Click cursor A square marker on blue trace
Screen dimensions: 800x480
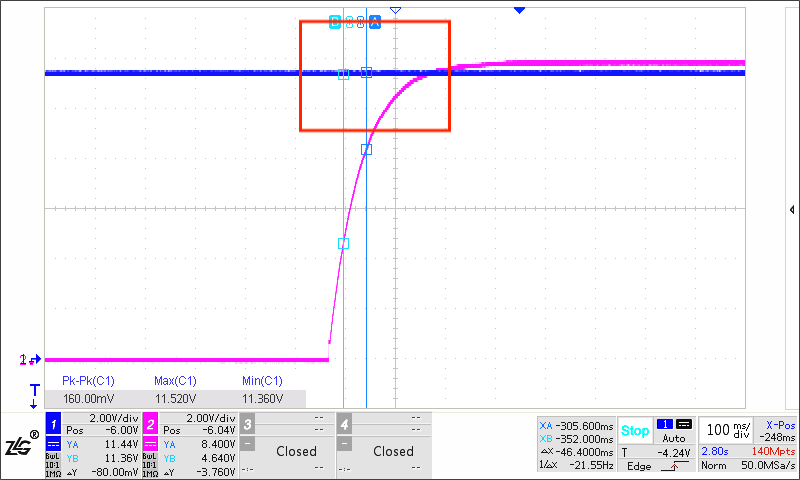[366, 72]
